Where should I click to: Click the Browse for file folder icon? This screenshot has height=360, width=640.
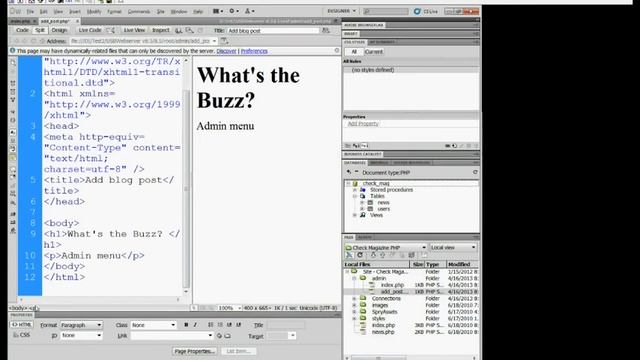pos(228,336)
